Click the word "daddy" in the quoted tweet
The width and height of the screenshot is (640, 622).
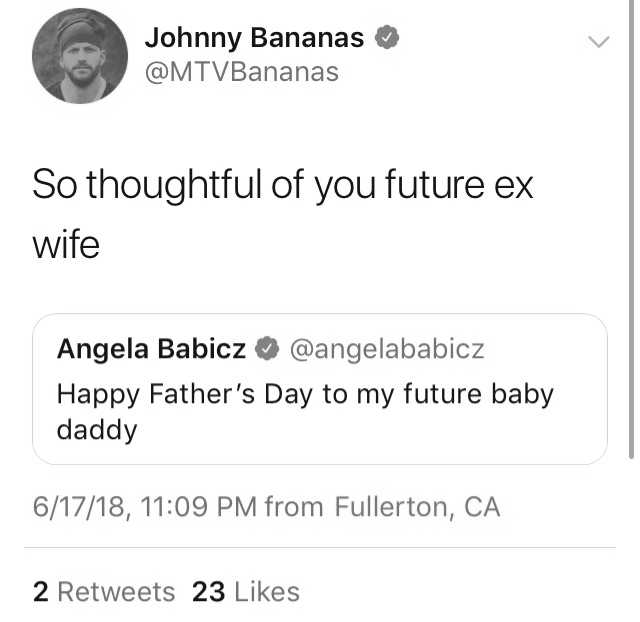tap(97, 431)
